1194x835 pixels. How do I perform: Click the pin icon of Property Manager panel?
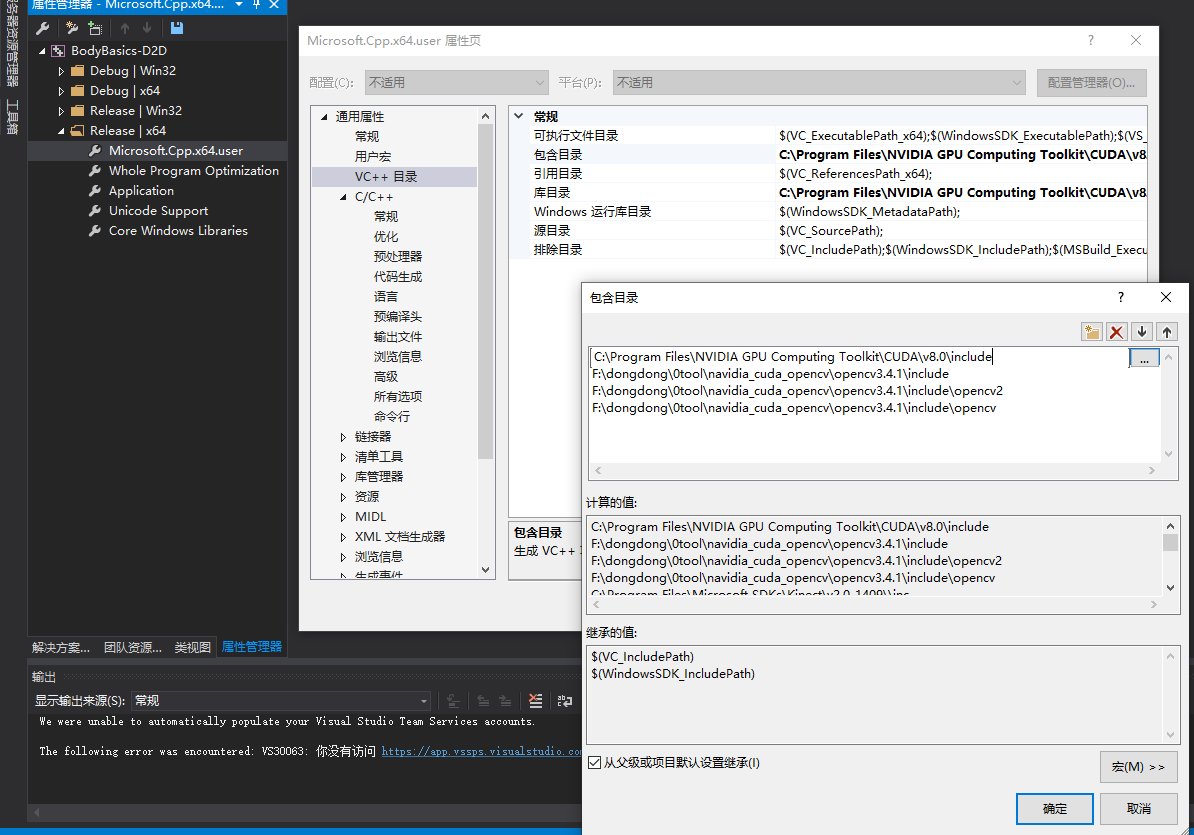(257, 5)
